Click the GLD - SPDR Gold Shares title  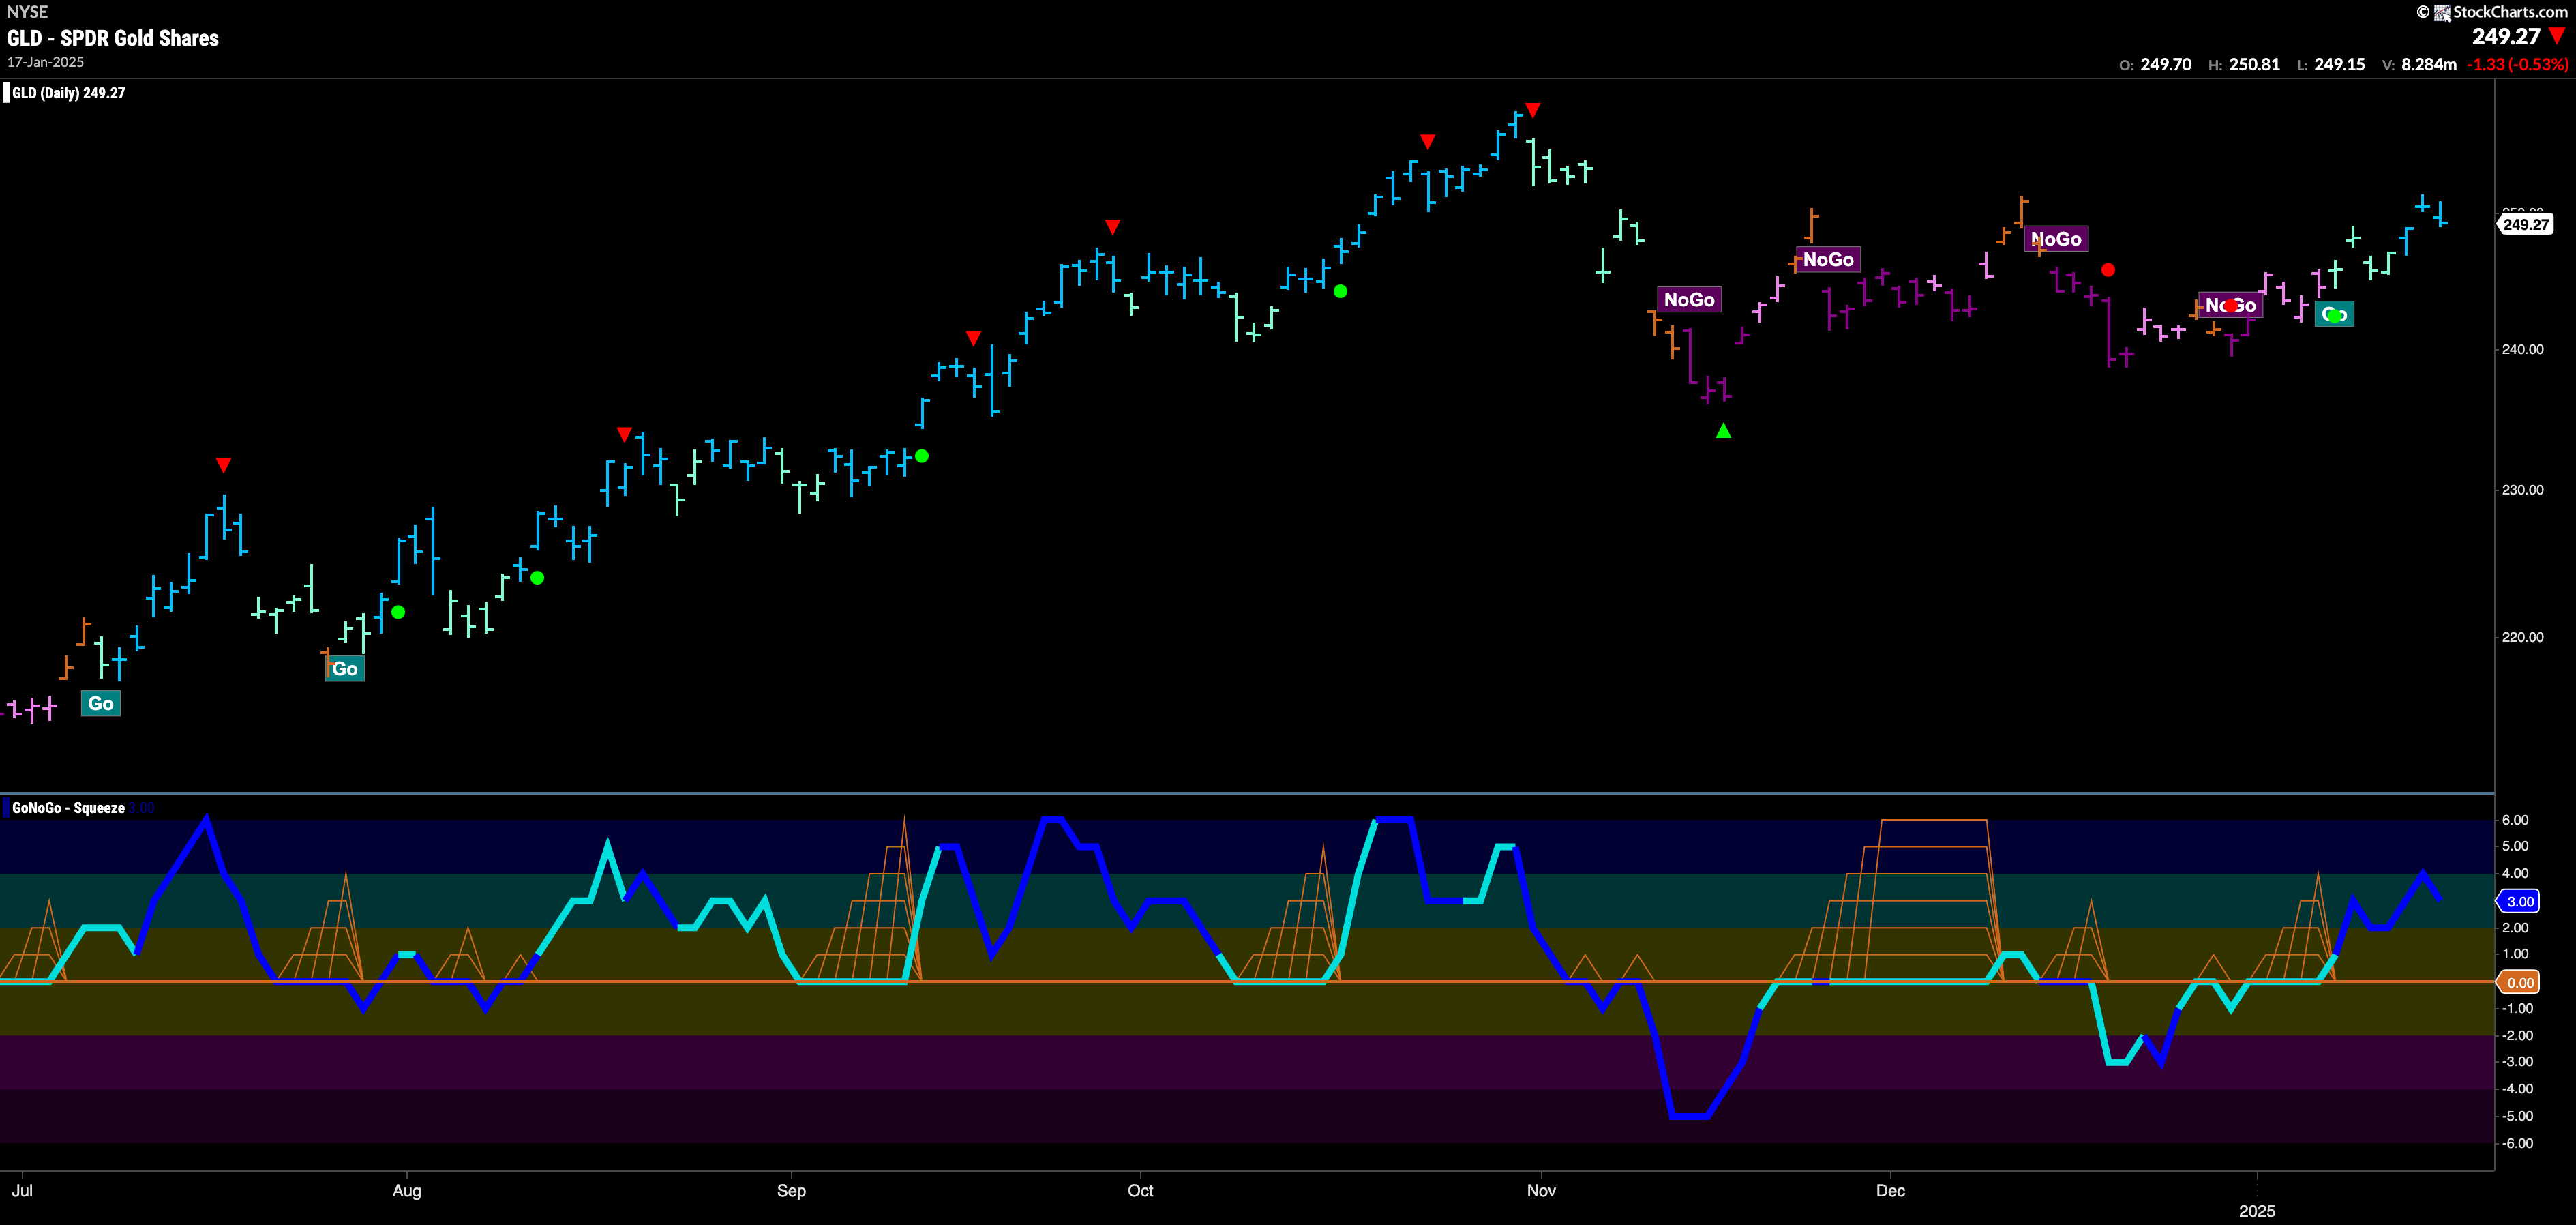tap(113, 38)
